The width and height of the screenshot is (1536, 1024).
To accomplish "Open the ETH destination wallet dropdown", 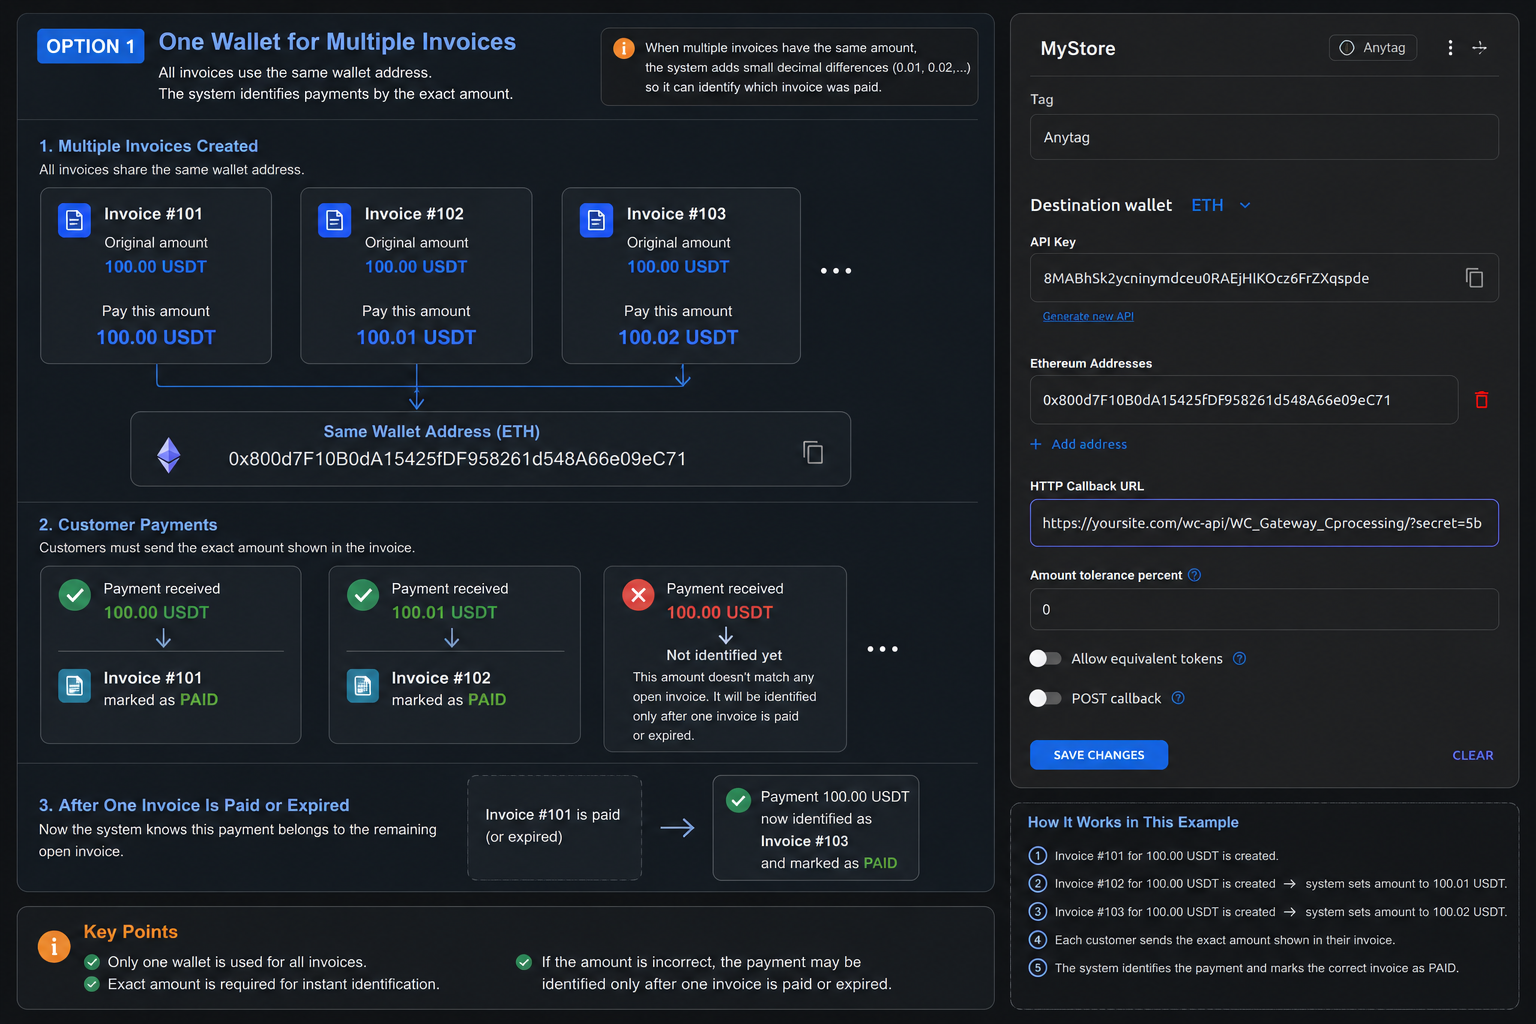I will [x=1221, y=205].
